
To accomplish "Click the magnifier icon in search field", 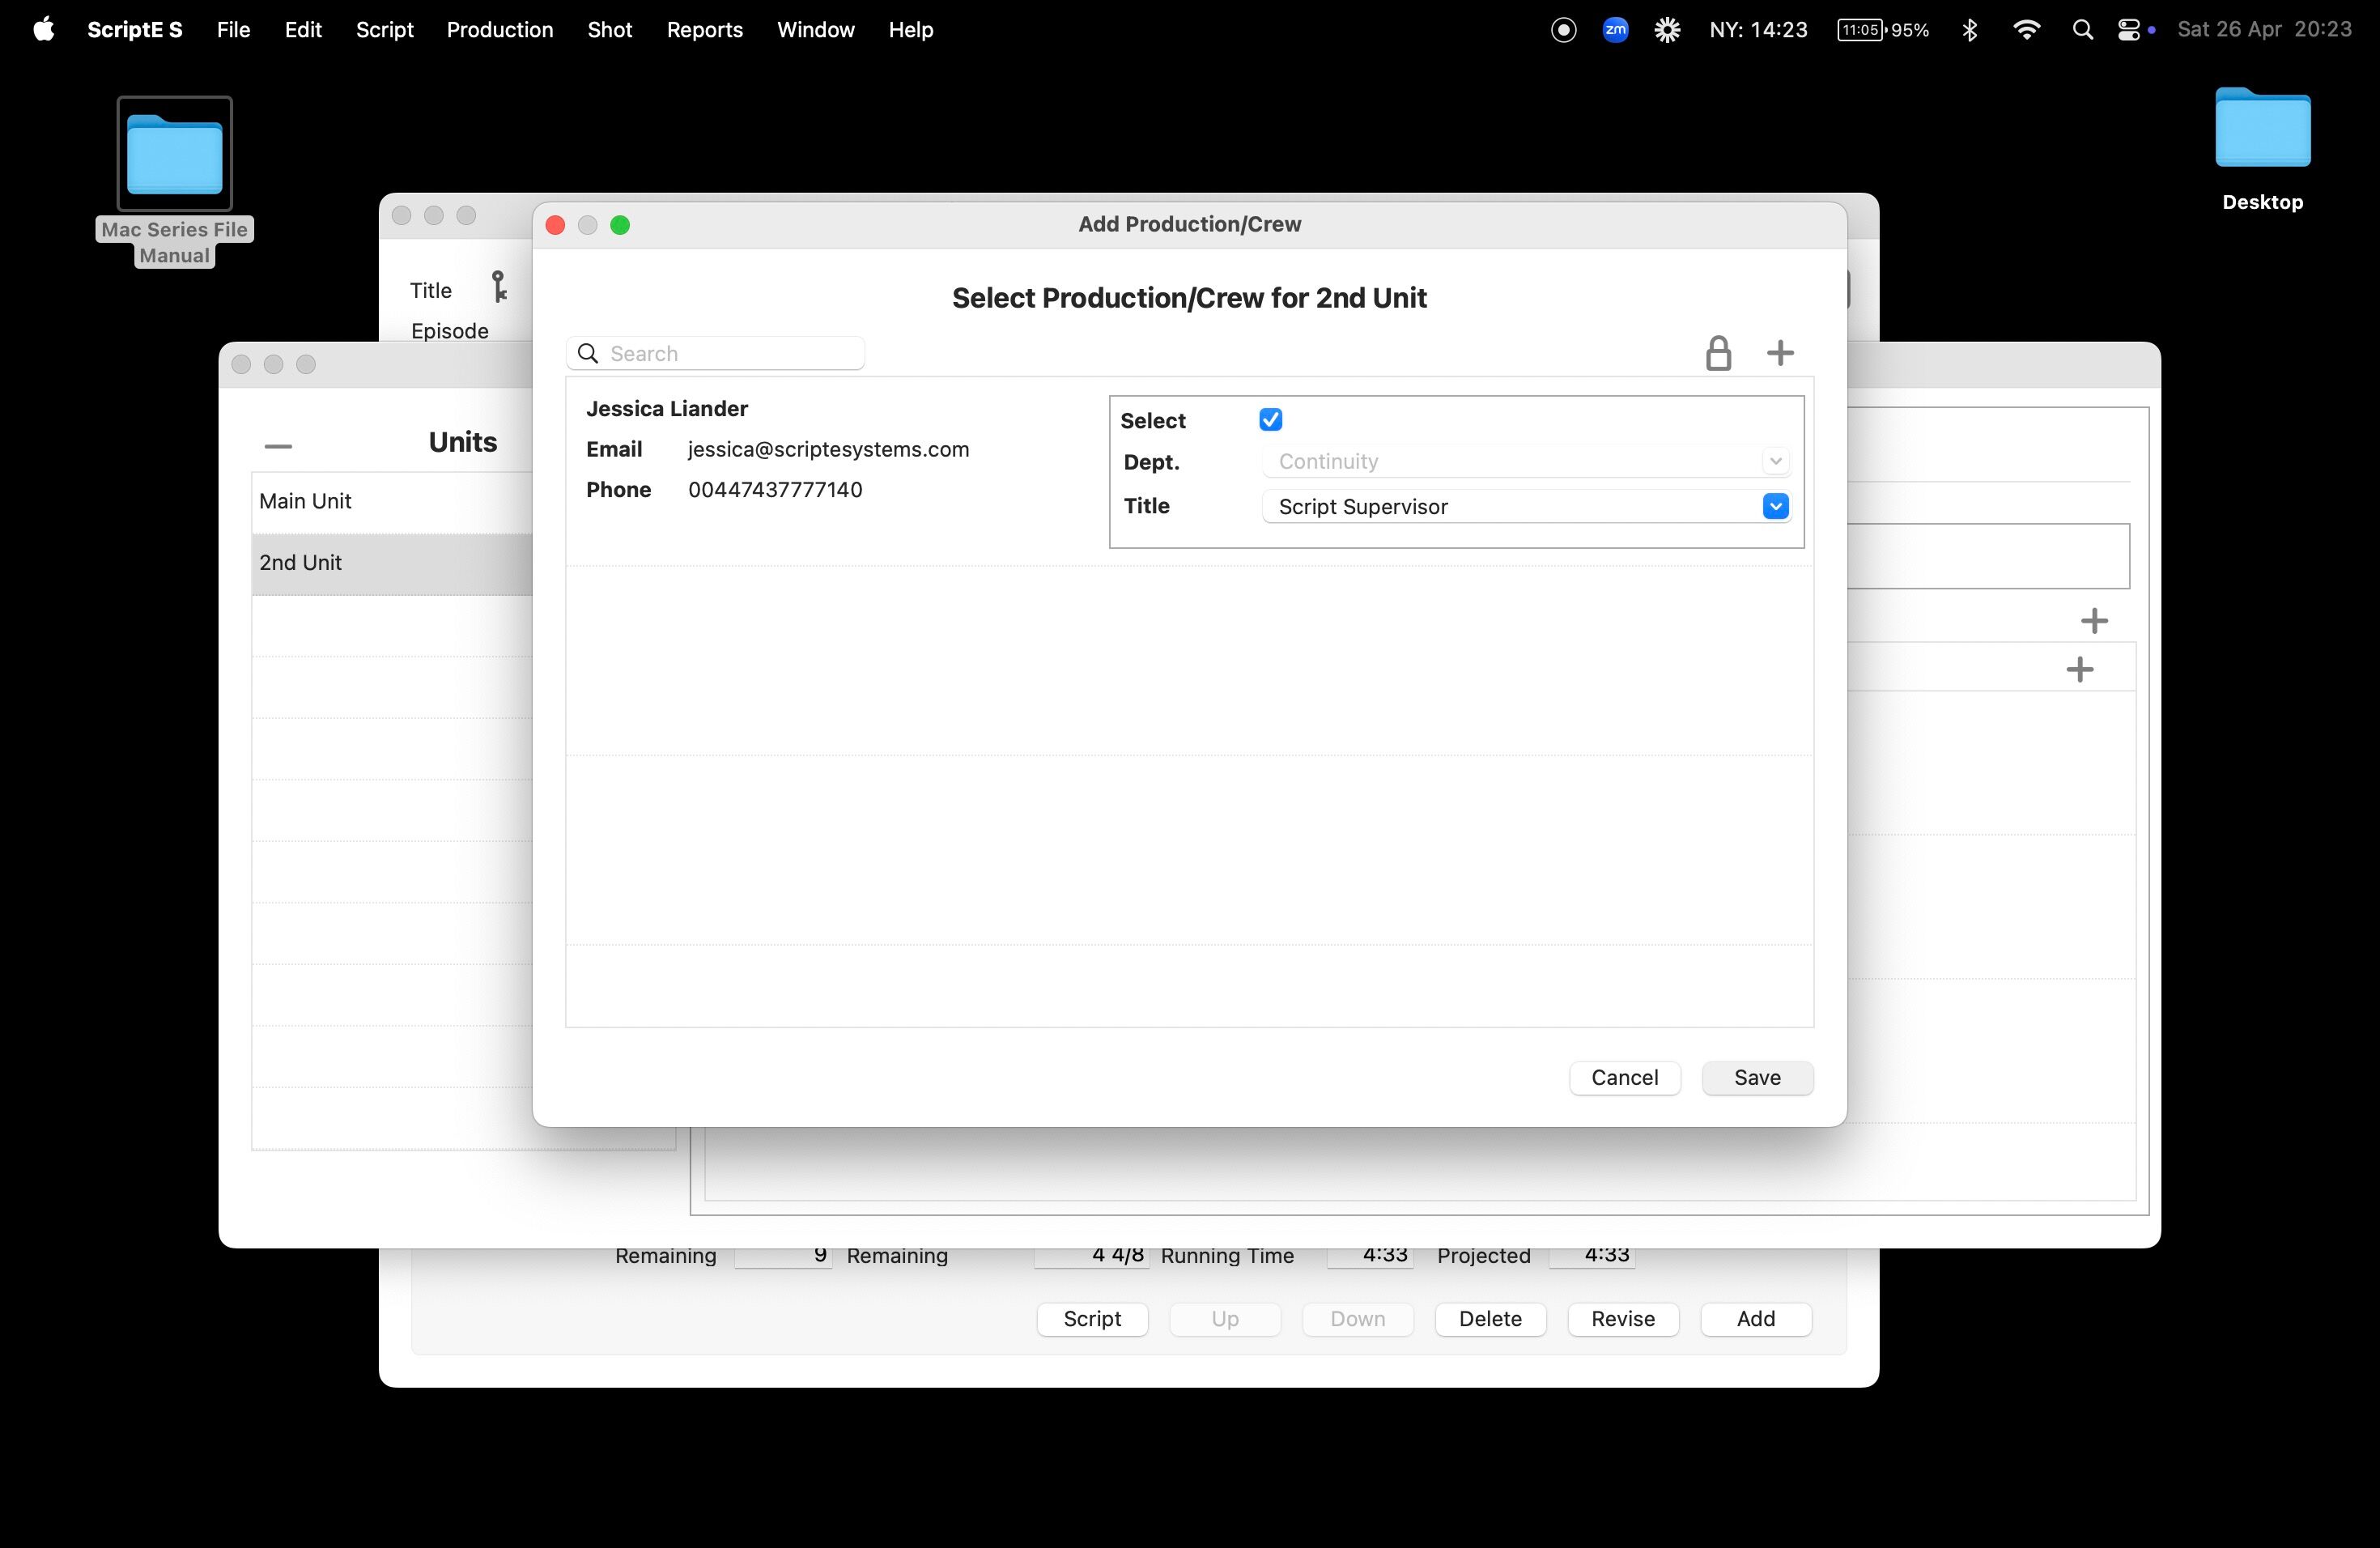I will pyautogui.click(x=588, y=353).
